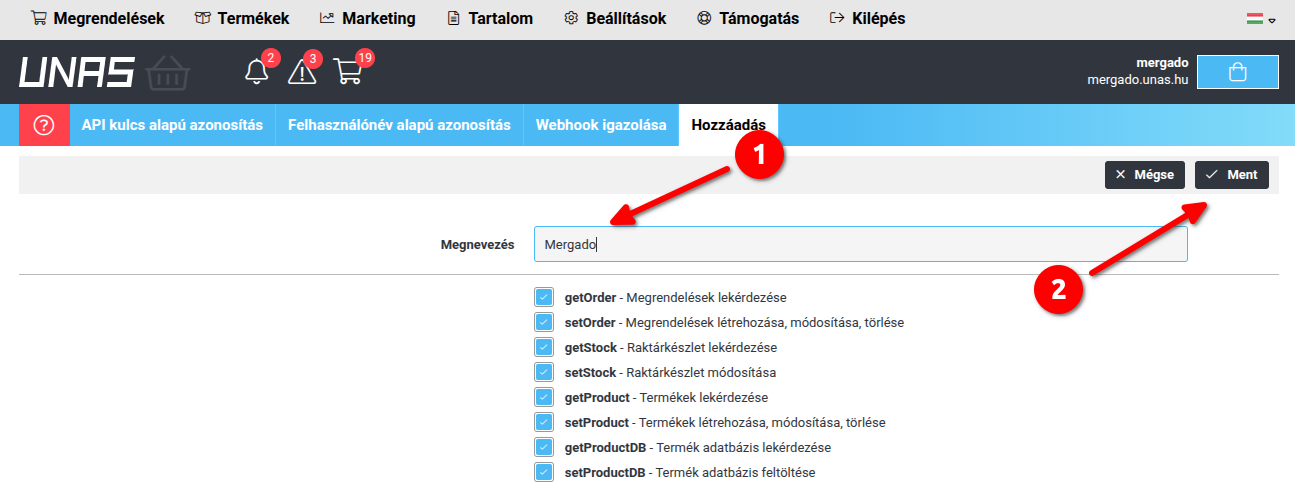Uncheck the getOrder permission checkbox
Image resolution: width=1295 pixels, height=484 pixels.
click(544, 297)
